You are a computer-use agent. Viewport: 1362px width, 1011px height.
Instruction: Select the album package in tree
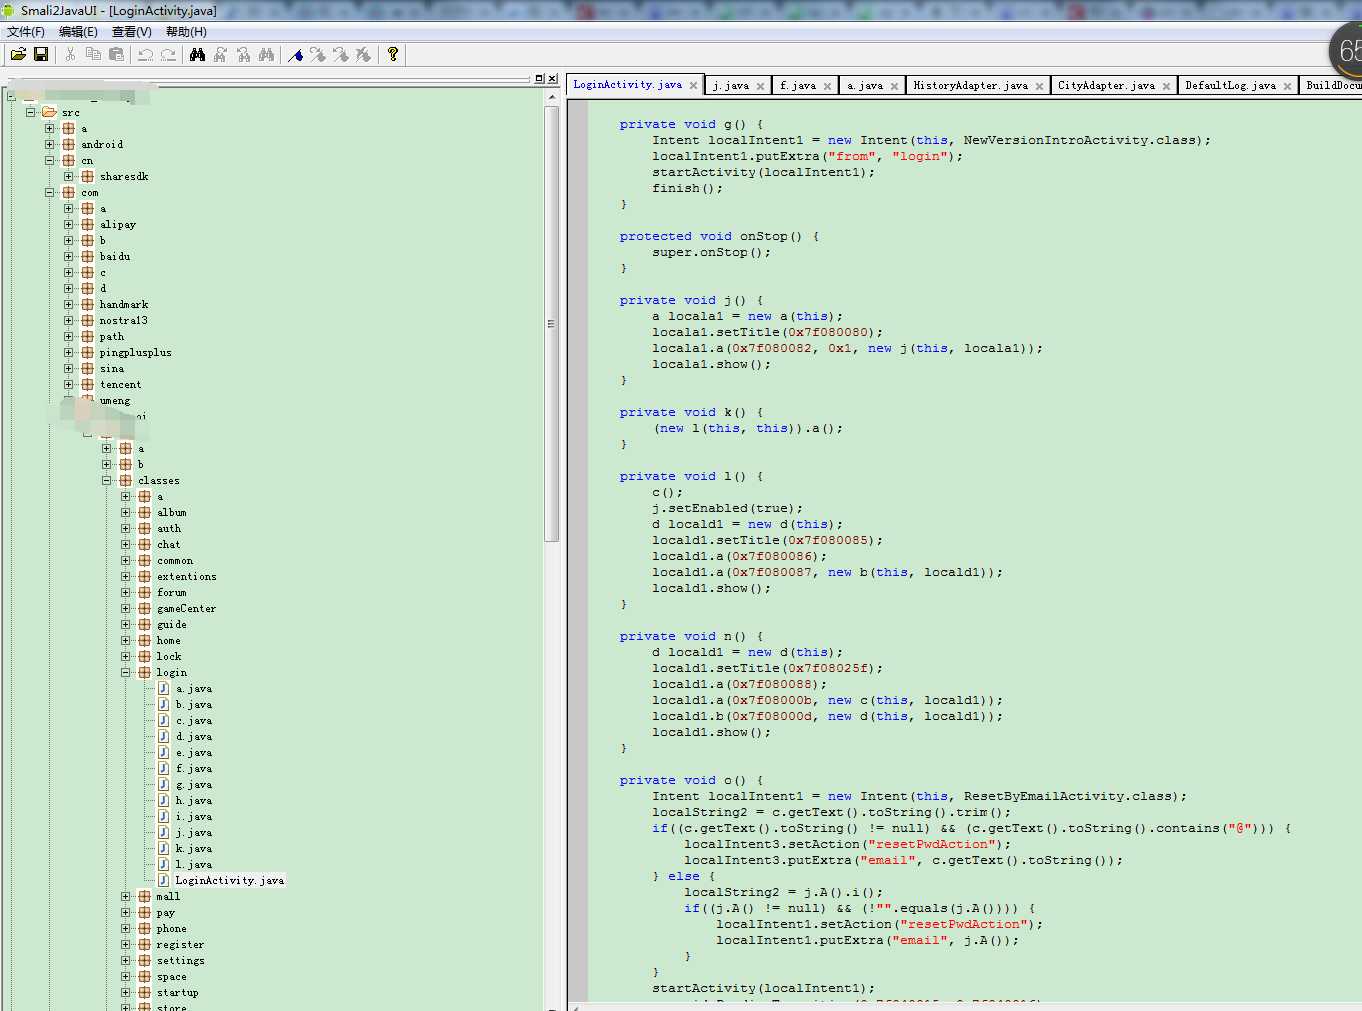(x=171, y=512)
